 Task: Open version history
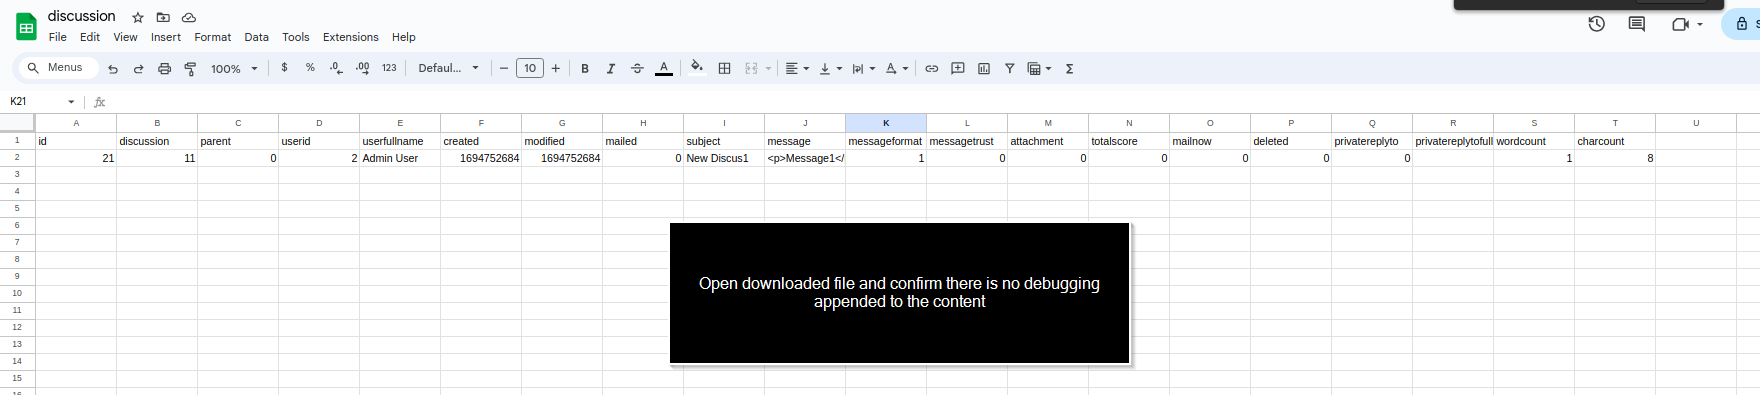tap(1597, 24)
